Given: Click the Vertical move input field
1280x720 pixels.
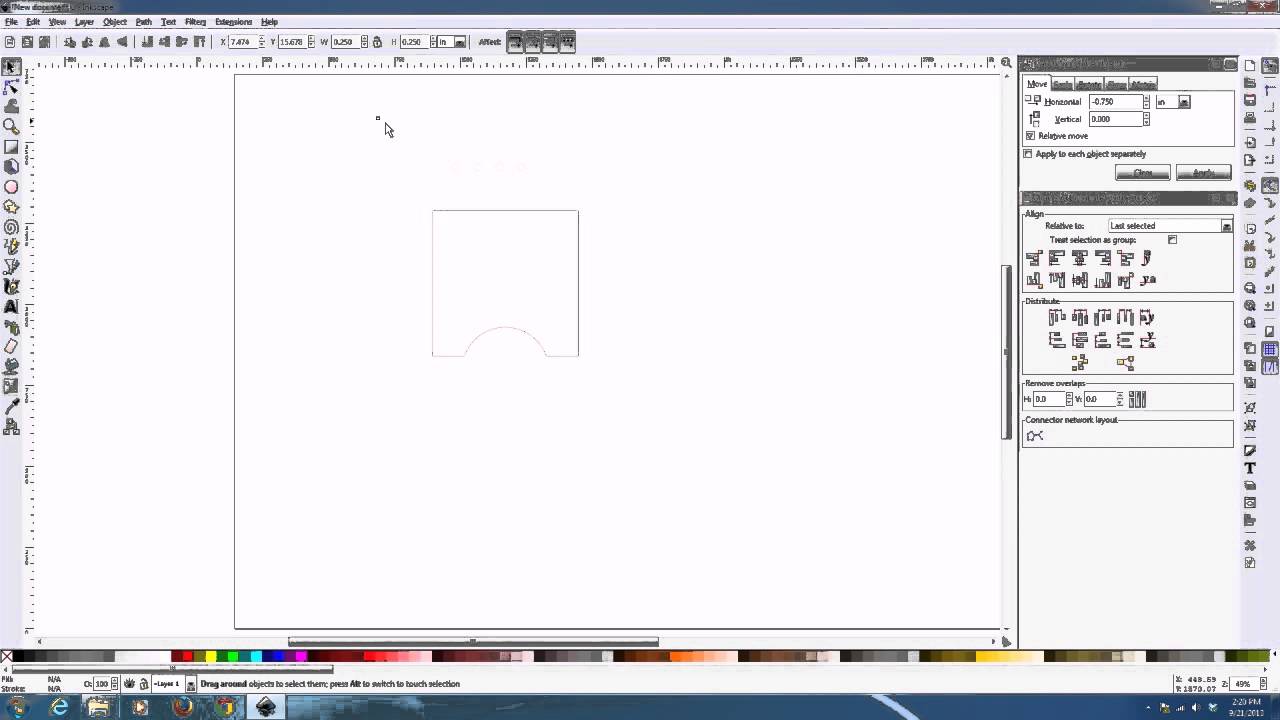Looking at the screenshot, I should coord(1115,119).
